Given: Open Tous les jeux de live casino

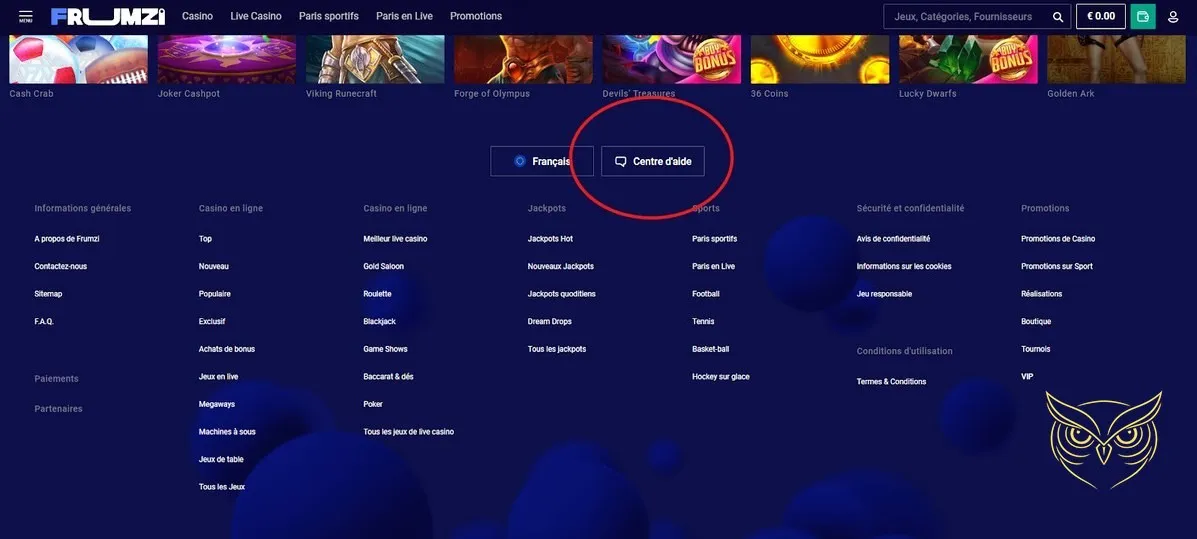Looking at the screenshot, I should click(408, 431).
